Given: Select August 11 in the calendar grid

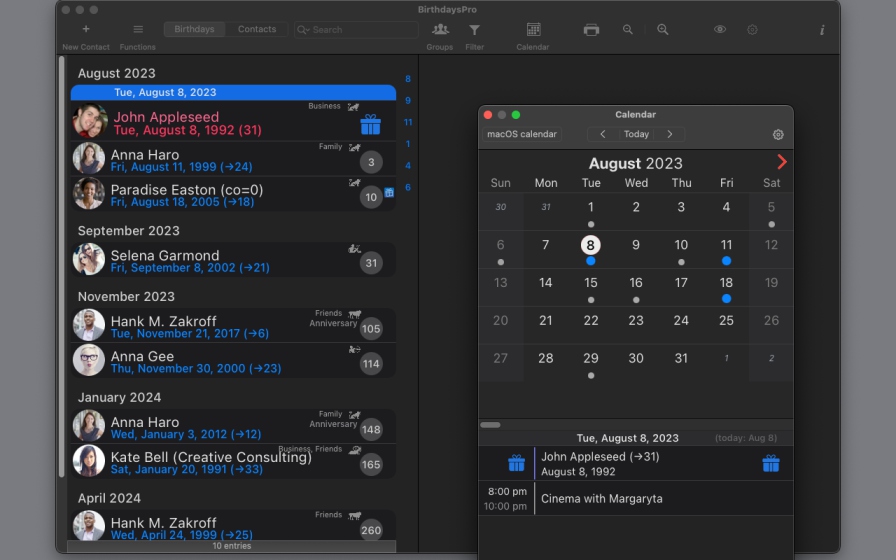Looking at the screenshot, I should [726, 250].
